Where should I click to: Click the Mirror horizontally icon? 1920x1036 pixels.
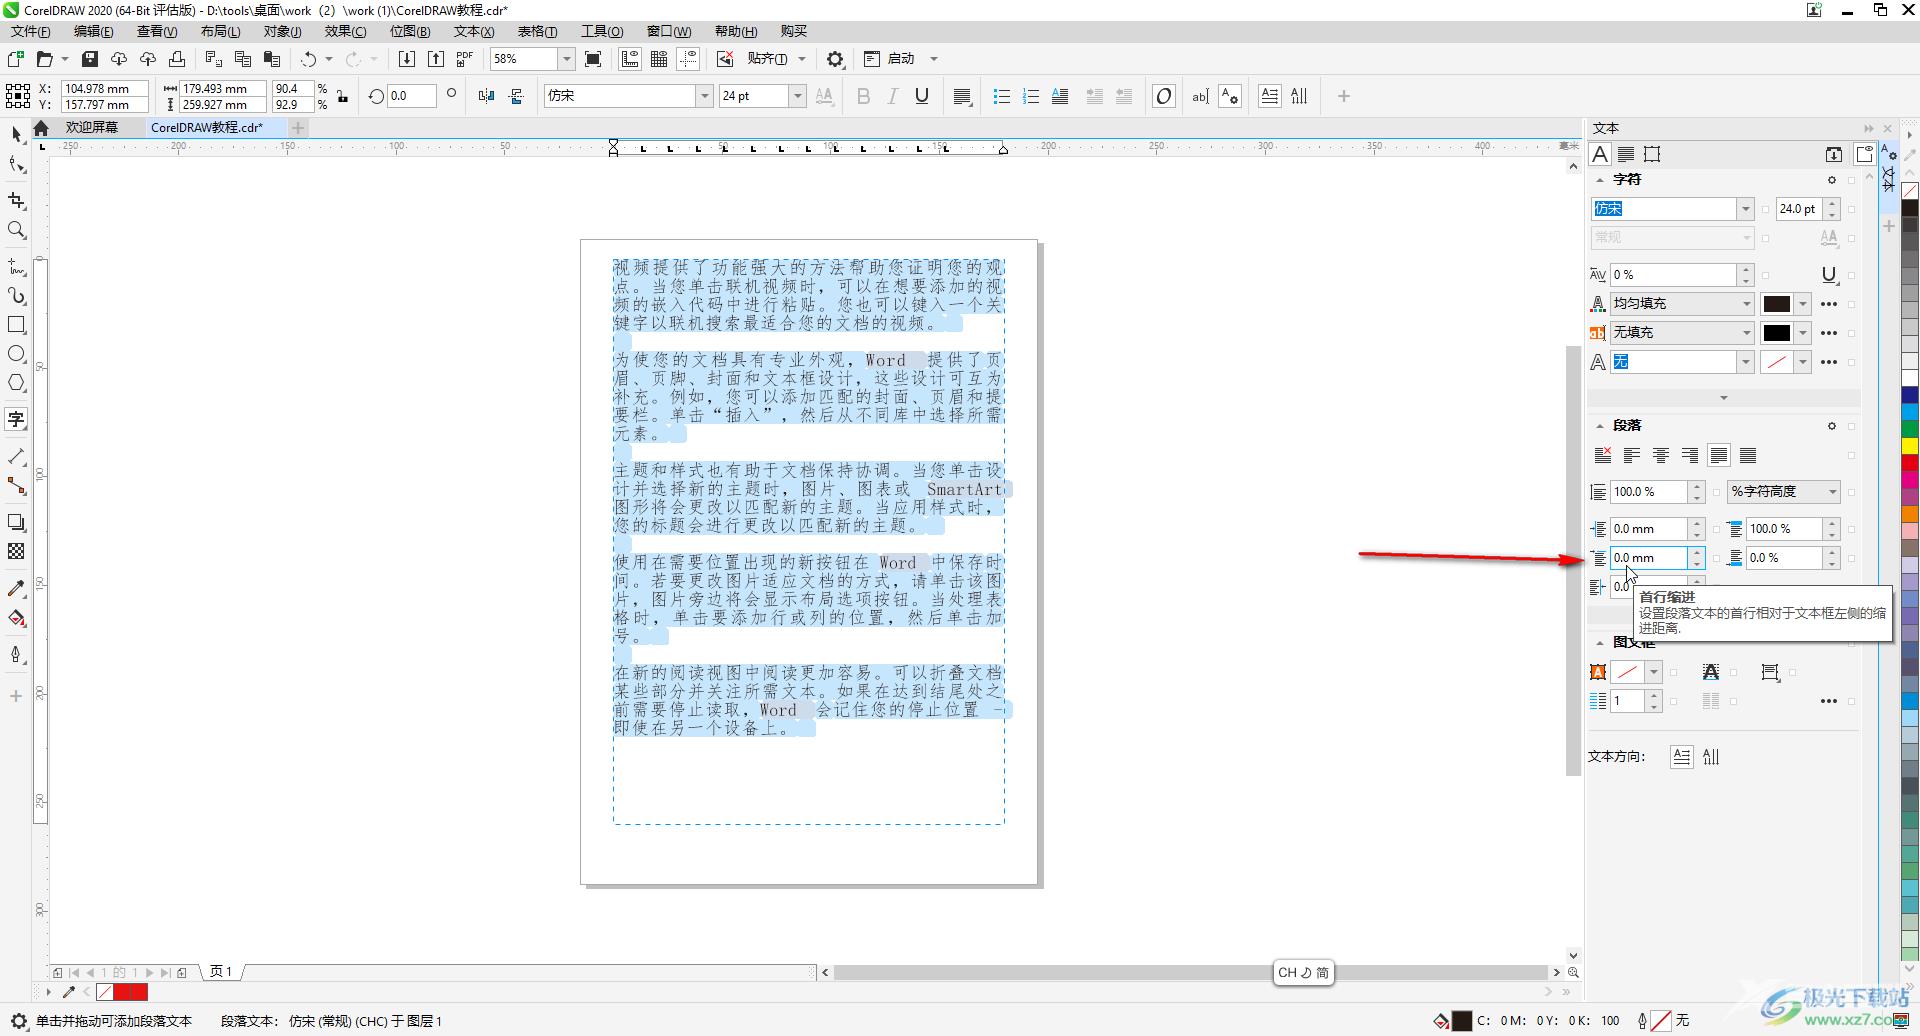coord(486,96)
